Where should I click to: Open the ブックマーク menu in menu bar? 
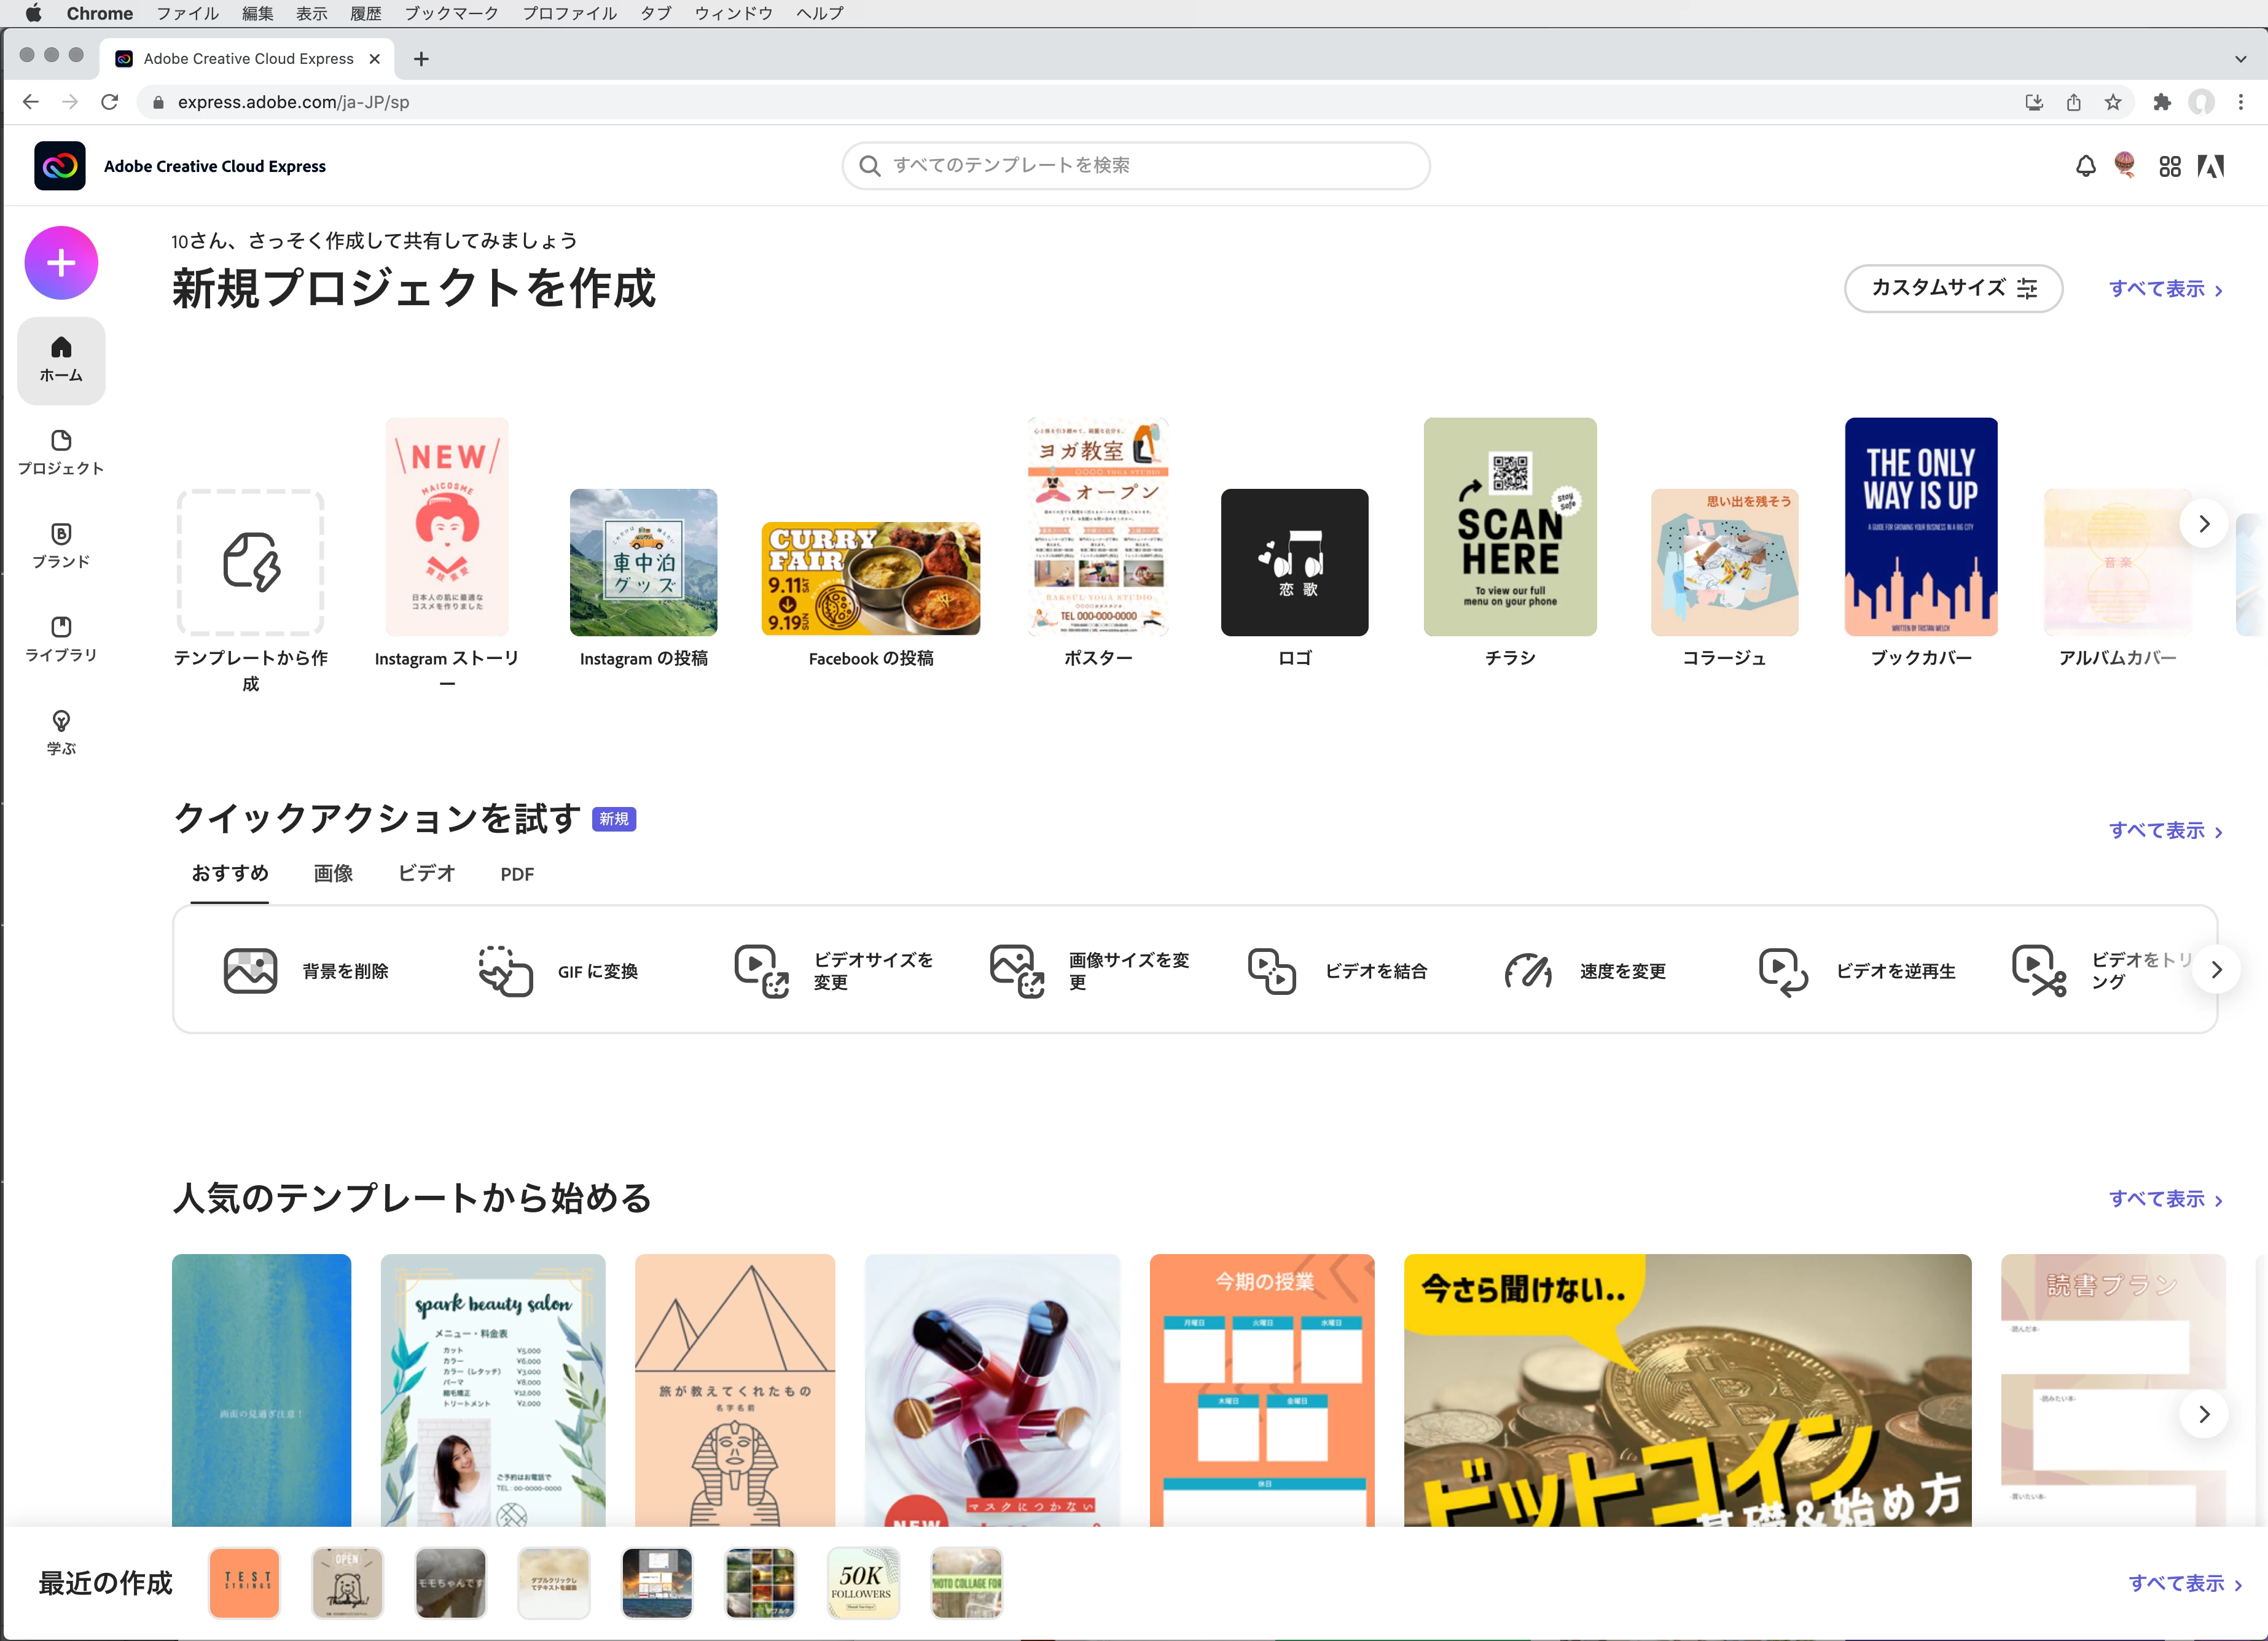(x=451, y=13)
